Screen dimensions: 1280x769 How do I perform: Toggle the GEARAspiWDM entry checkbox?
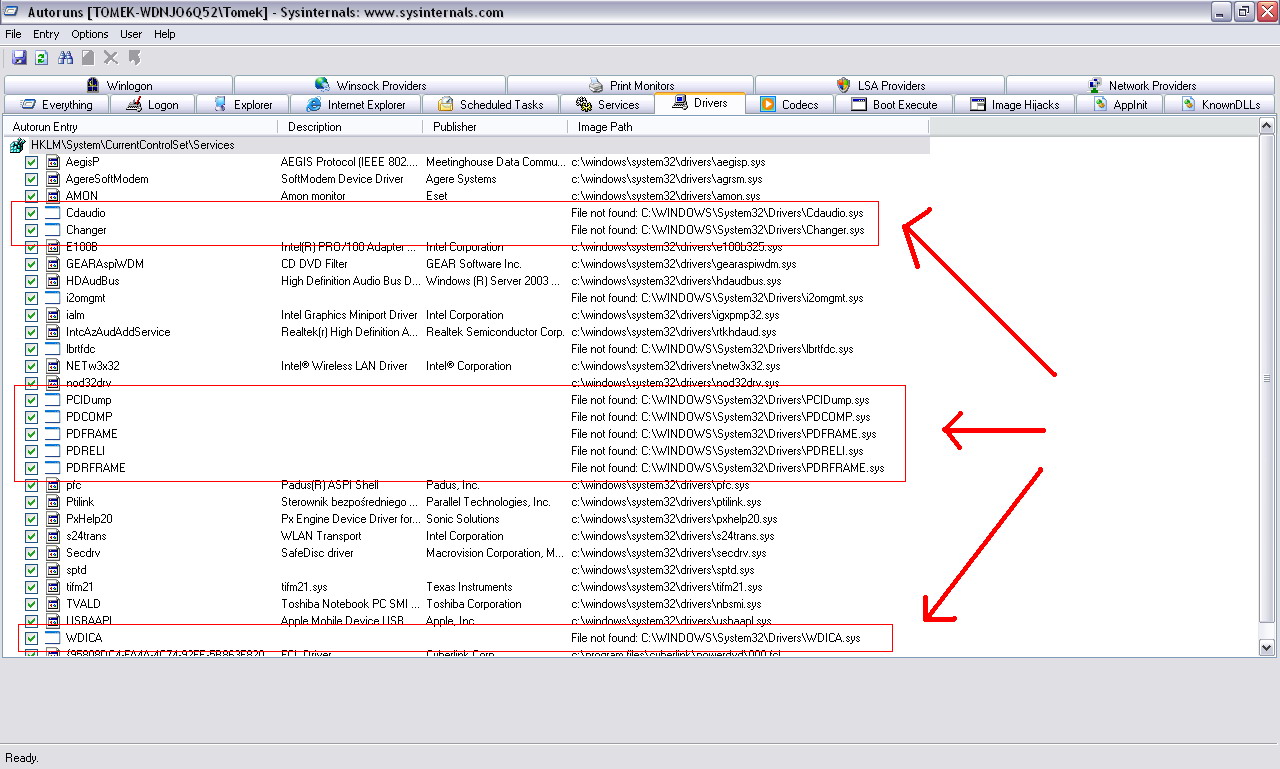32,264
